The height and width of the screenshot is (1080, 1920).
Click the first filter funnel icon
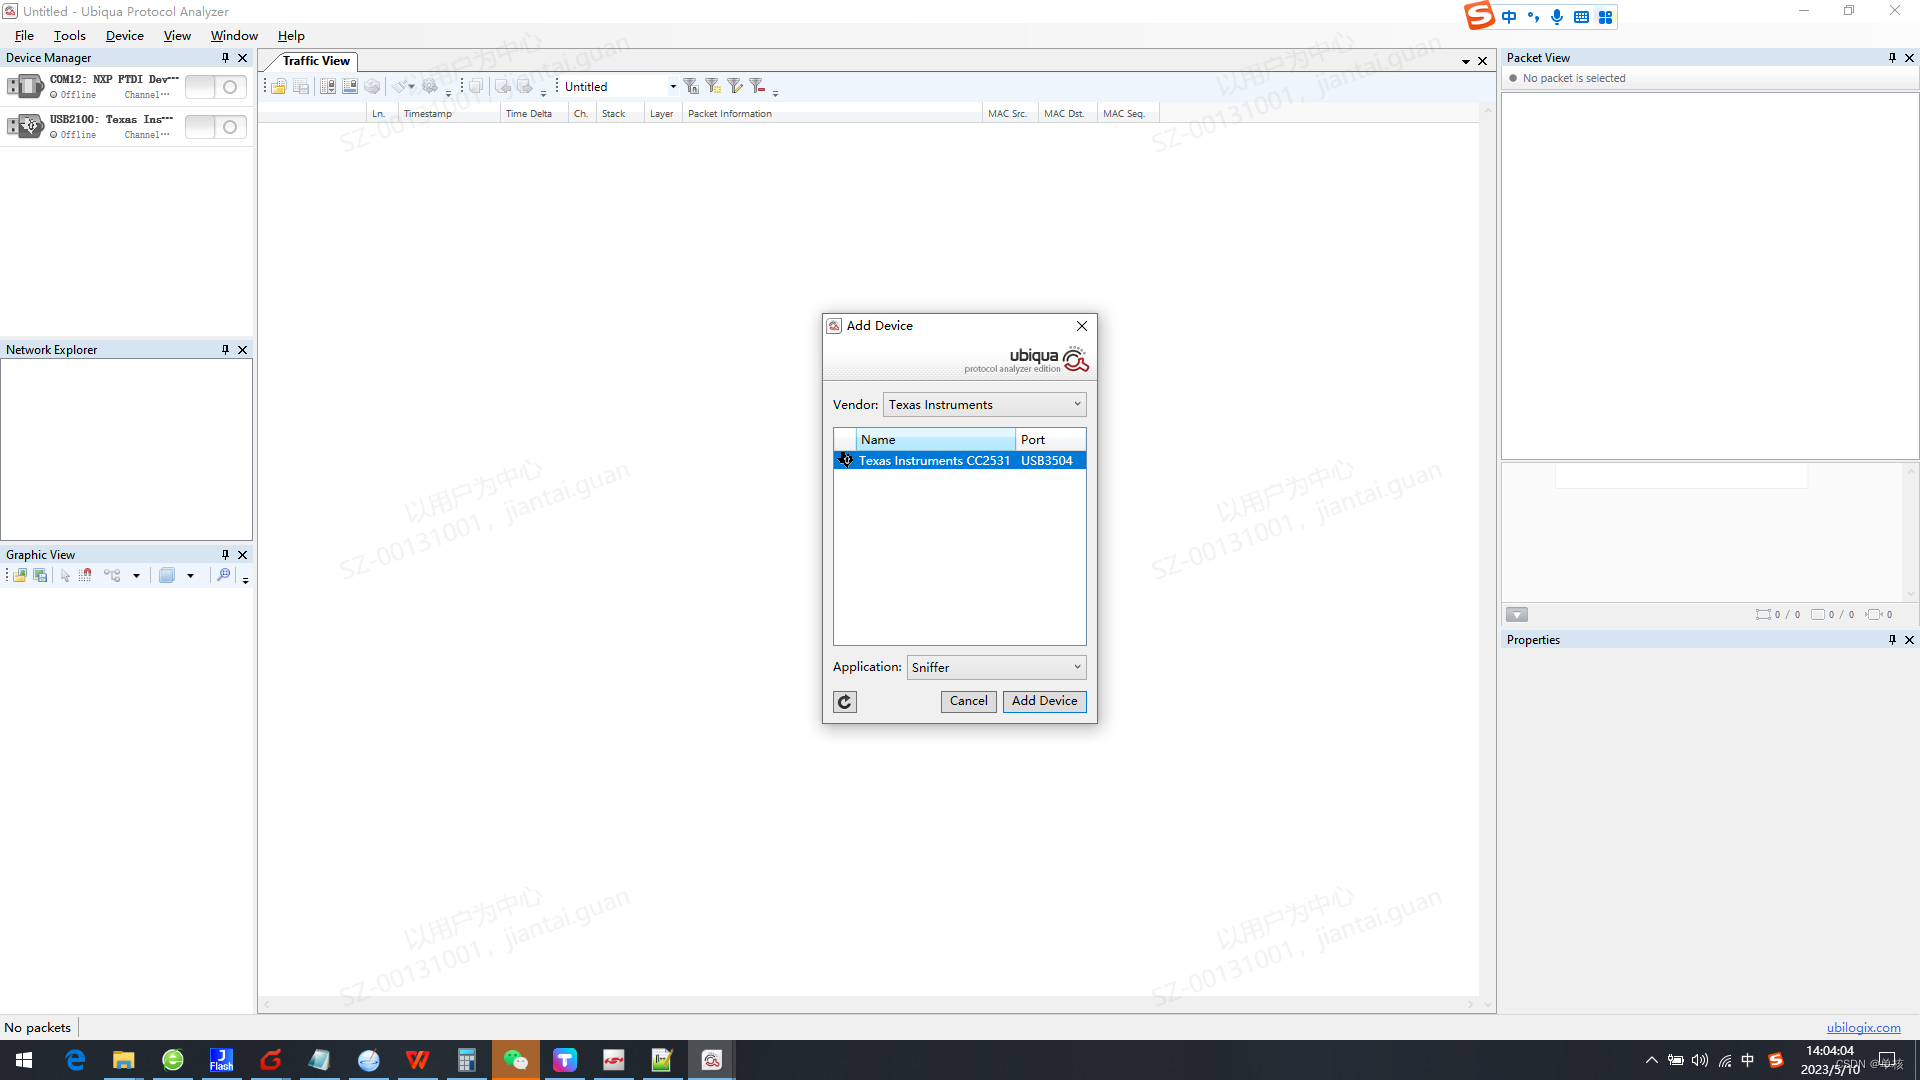691,87
